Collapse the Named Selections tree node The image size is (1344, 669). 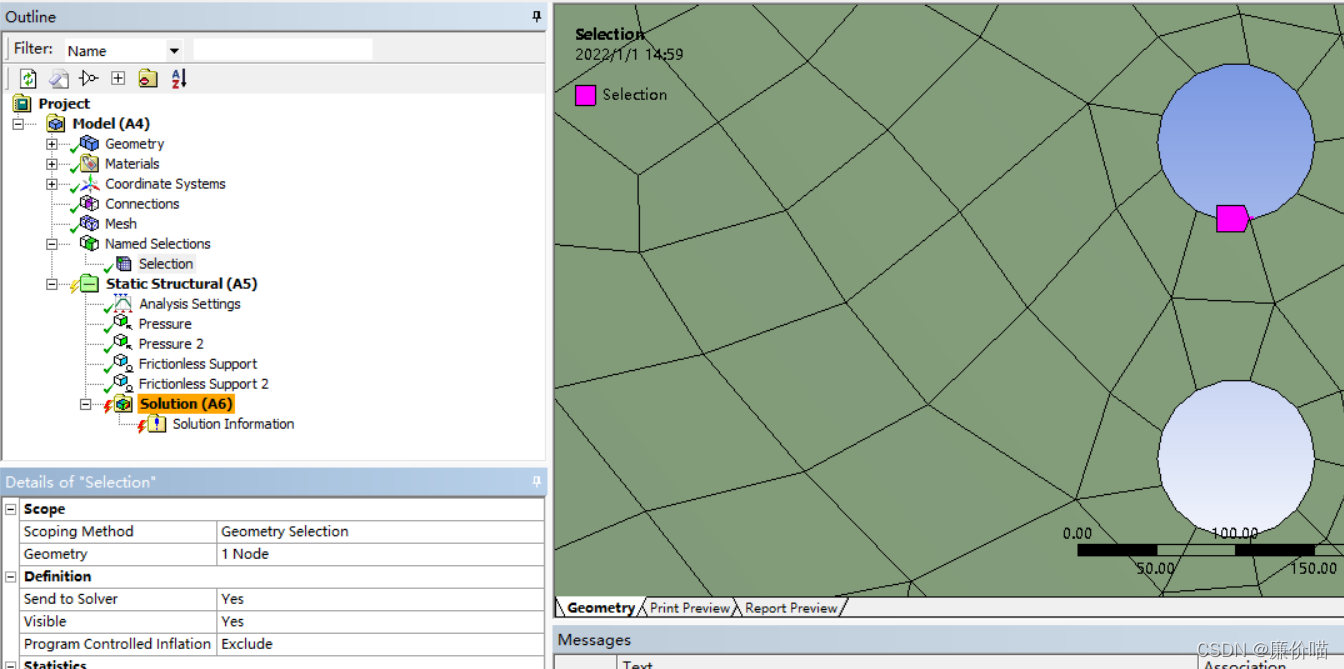(x=51, y=244)
